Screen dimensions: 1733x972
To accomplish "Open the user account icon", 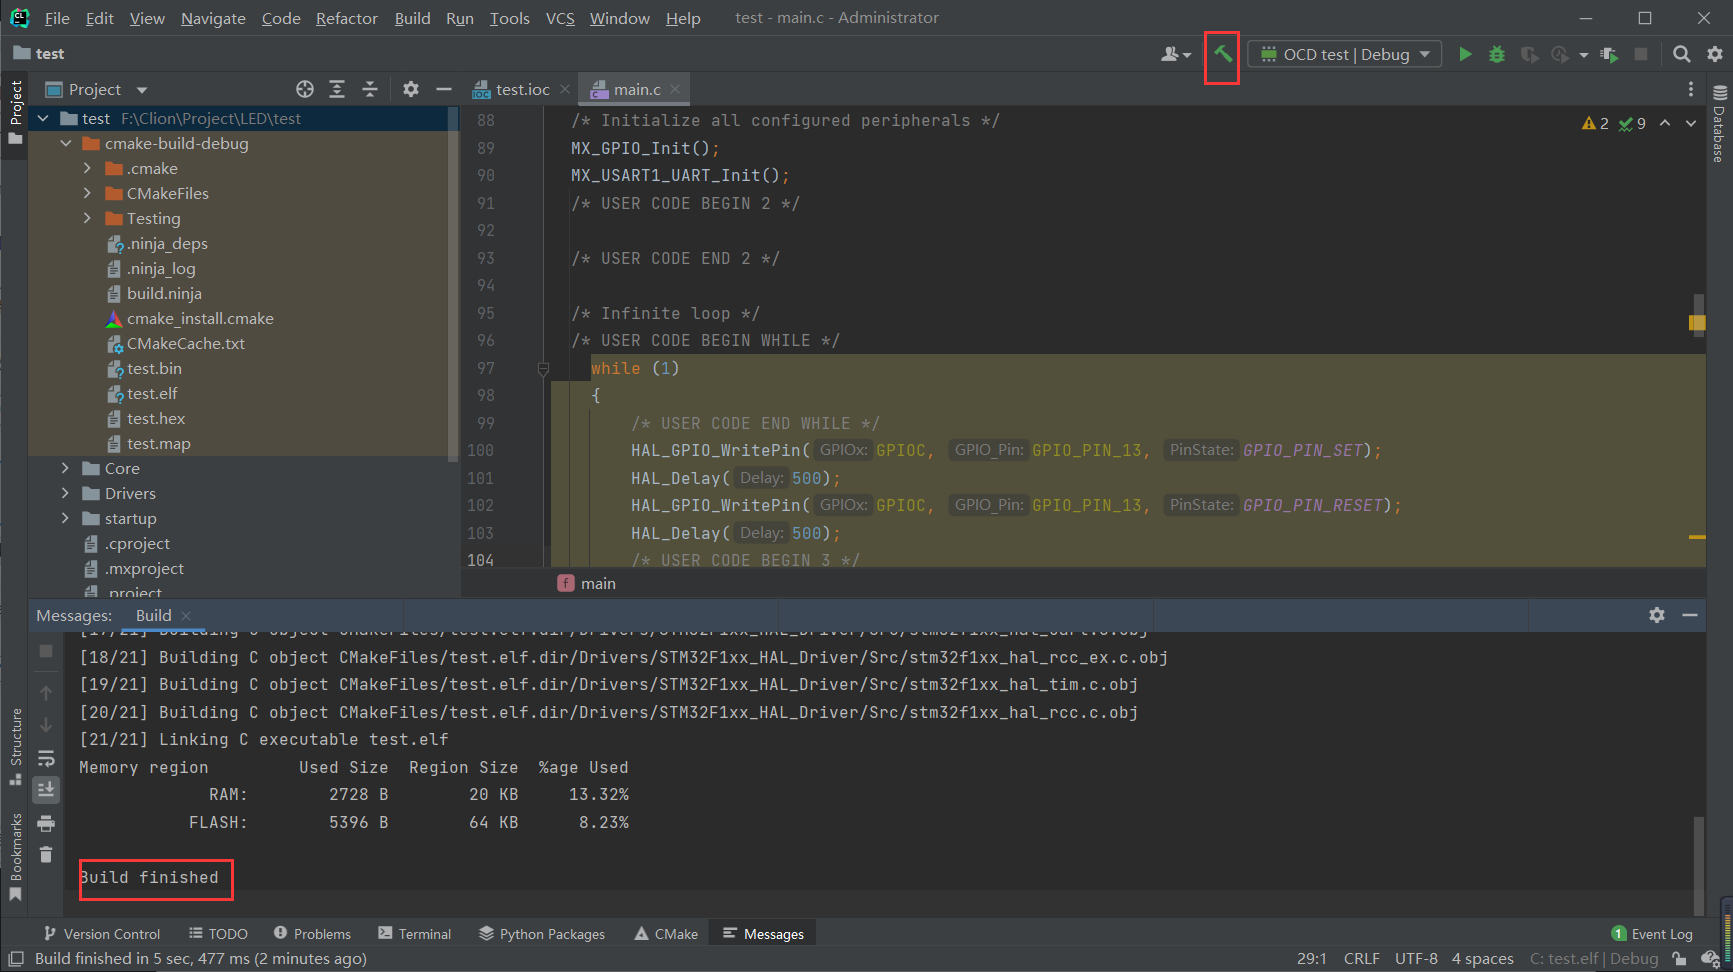I will tap(1175, 54).
